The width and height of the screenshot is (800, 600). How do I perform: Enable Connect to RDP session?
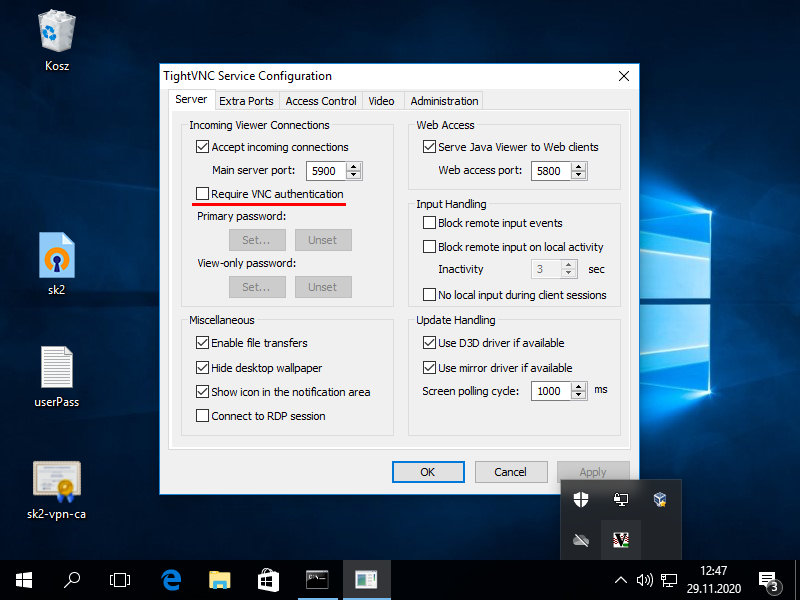click(203, 416)
